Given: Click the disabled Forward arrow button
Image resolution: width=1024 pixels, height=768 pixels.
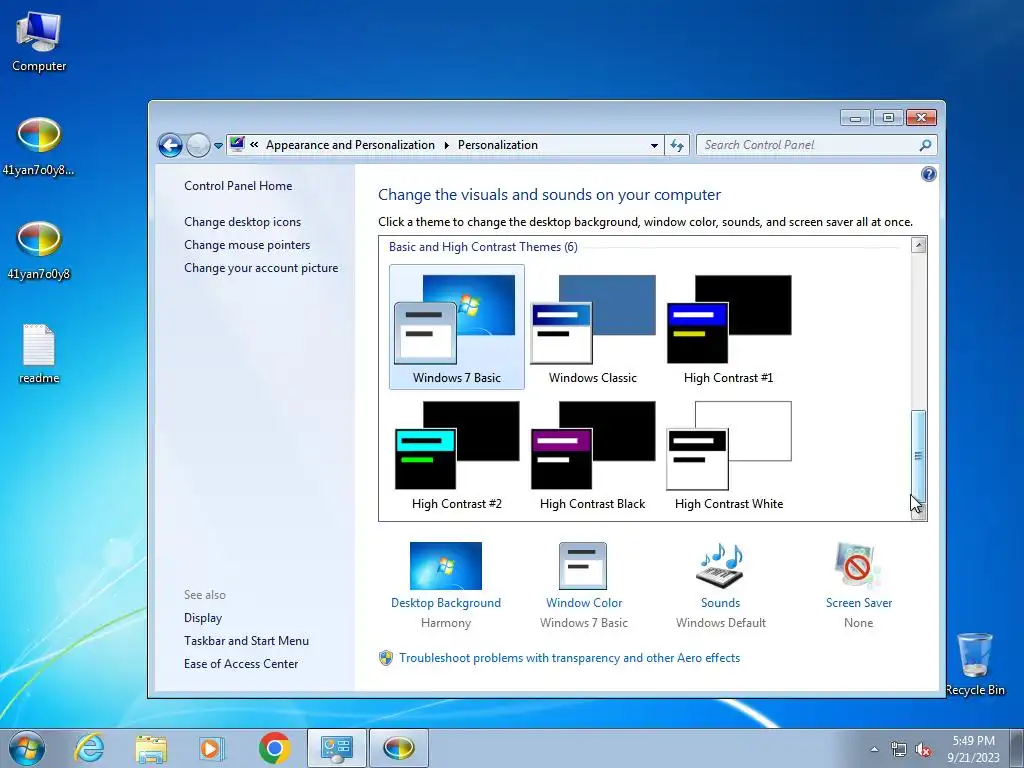Looking at the screenshot, I should tap(198, 145).
